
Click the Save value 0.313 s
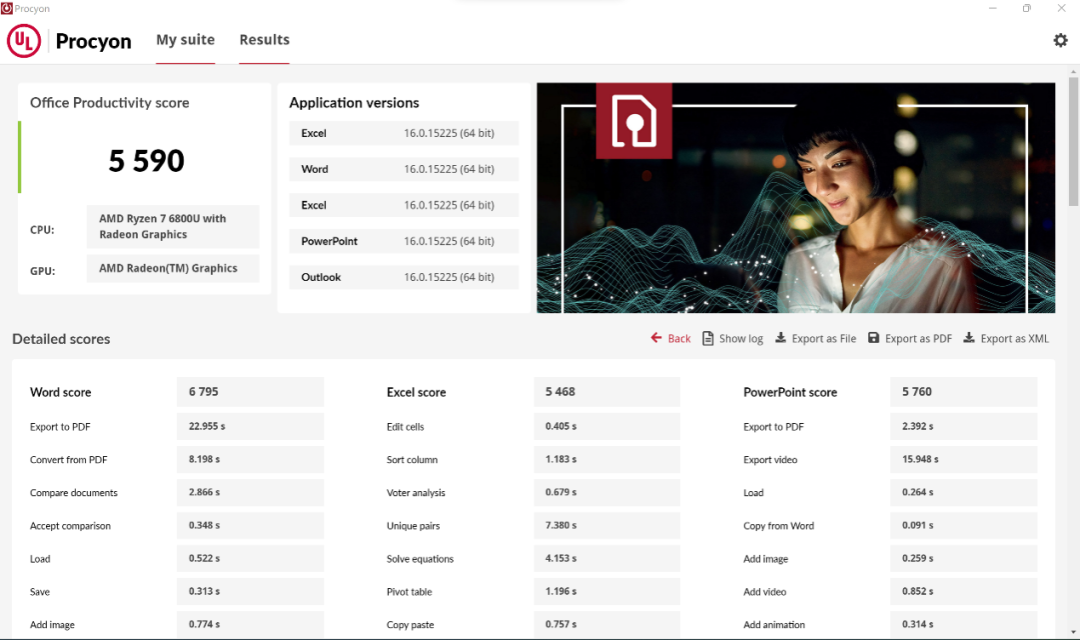coord(250,592)
